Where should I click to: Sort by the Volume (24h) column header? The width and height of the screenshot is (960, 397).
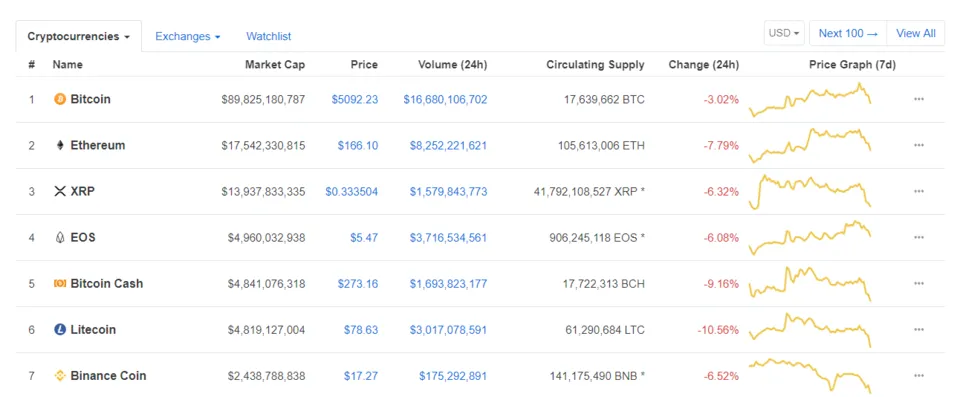452,64
